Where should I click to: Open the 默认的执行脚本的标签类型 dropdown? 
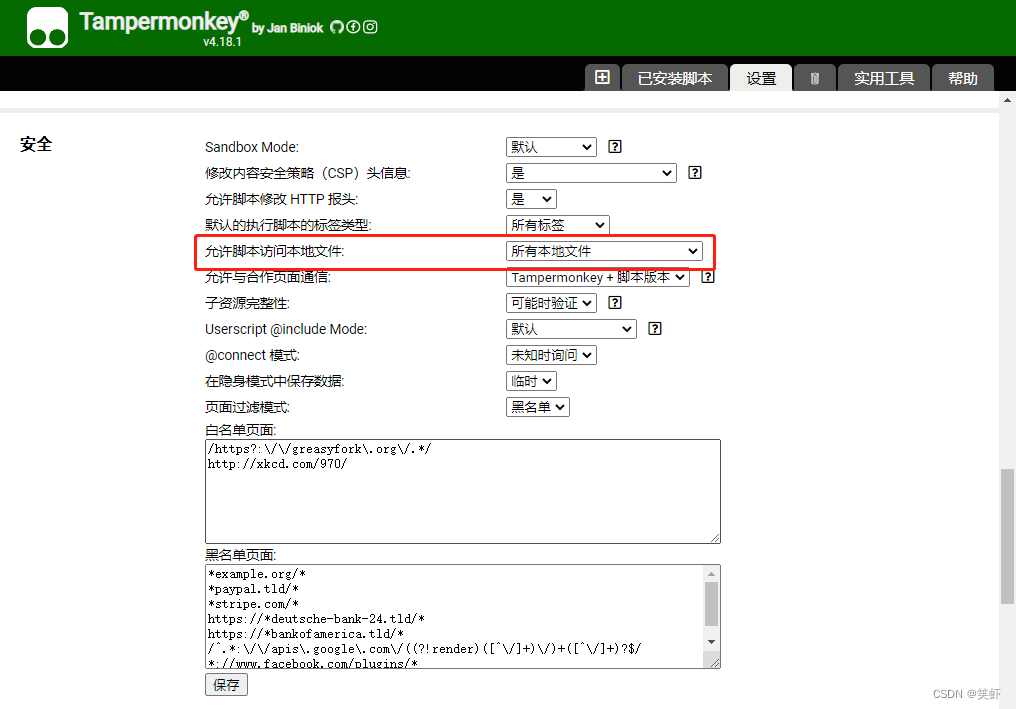click(x=557, y=225)
